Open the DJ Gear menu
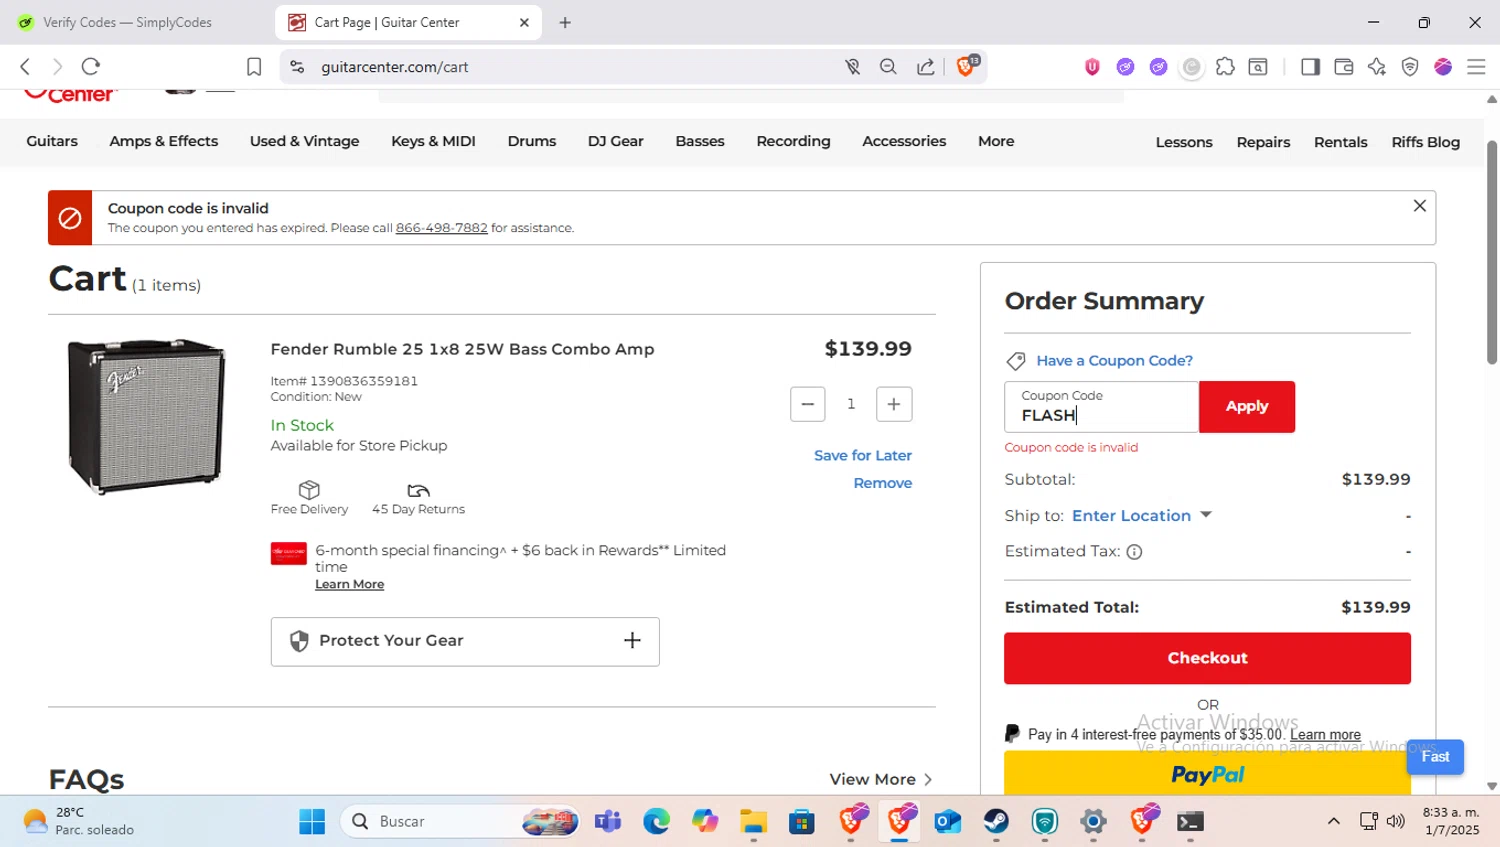This screenshot has height=847, width=1500. [616, 141]
